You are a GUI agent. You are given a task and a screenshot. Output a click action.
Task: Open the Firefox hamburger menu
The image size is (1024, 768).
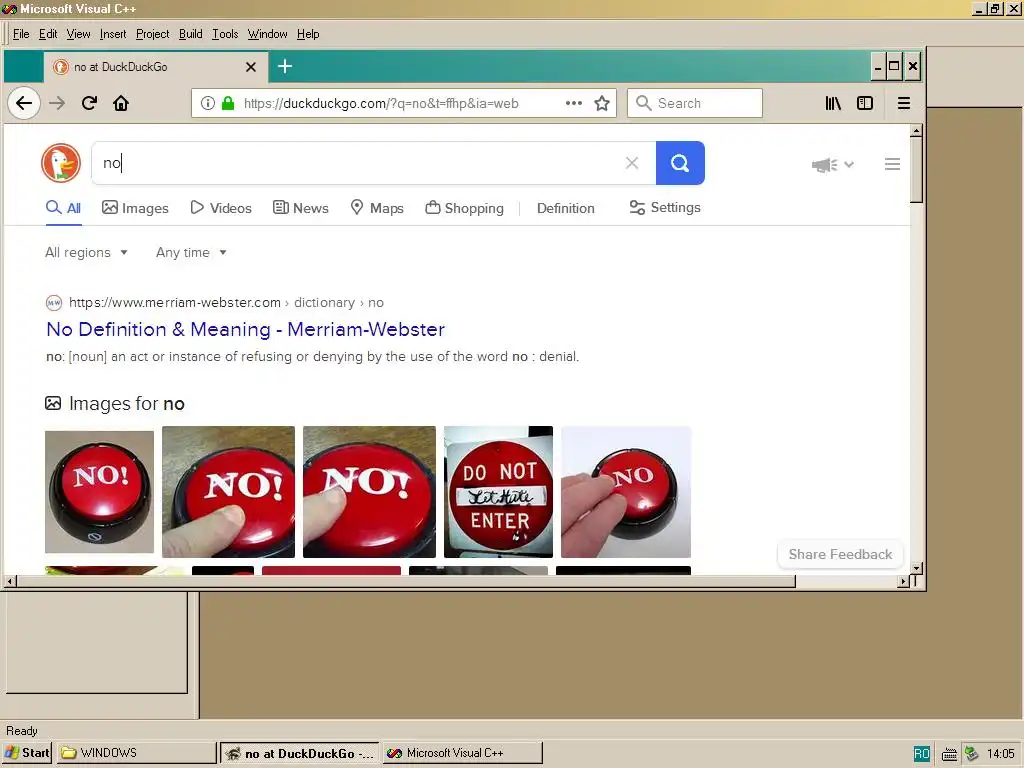click(x=904, y=103)
